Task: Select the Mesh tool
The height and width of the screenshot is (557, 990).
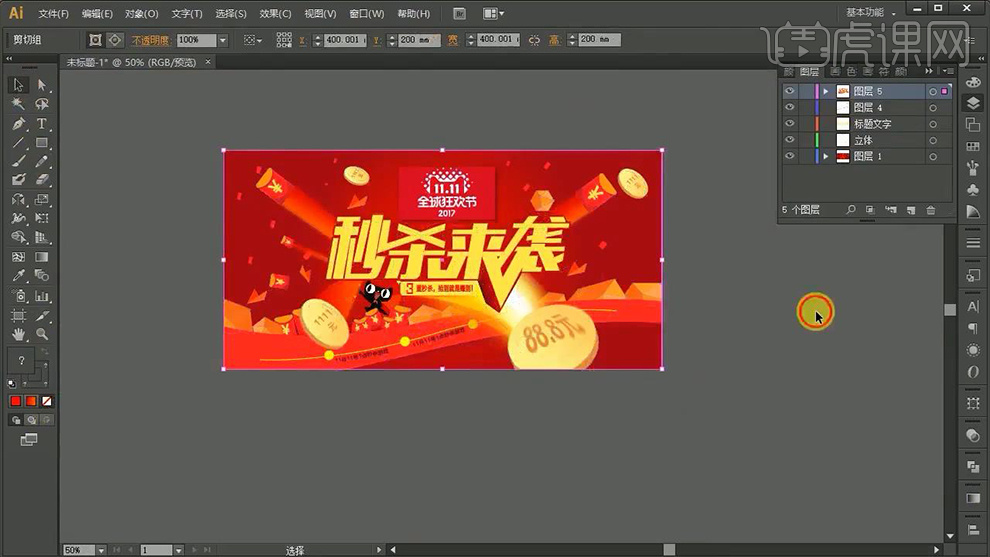Action: pyautogui.click(x=18, y=257)
